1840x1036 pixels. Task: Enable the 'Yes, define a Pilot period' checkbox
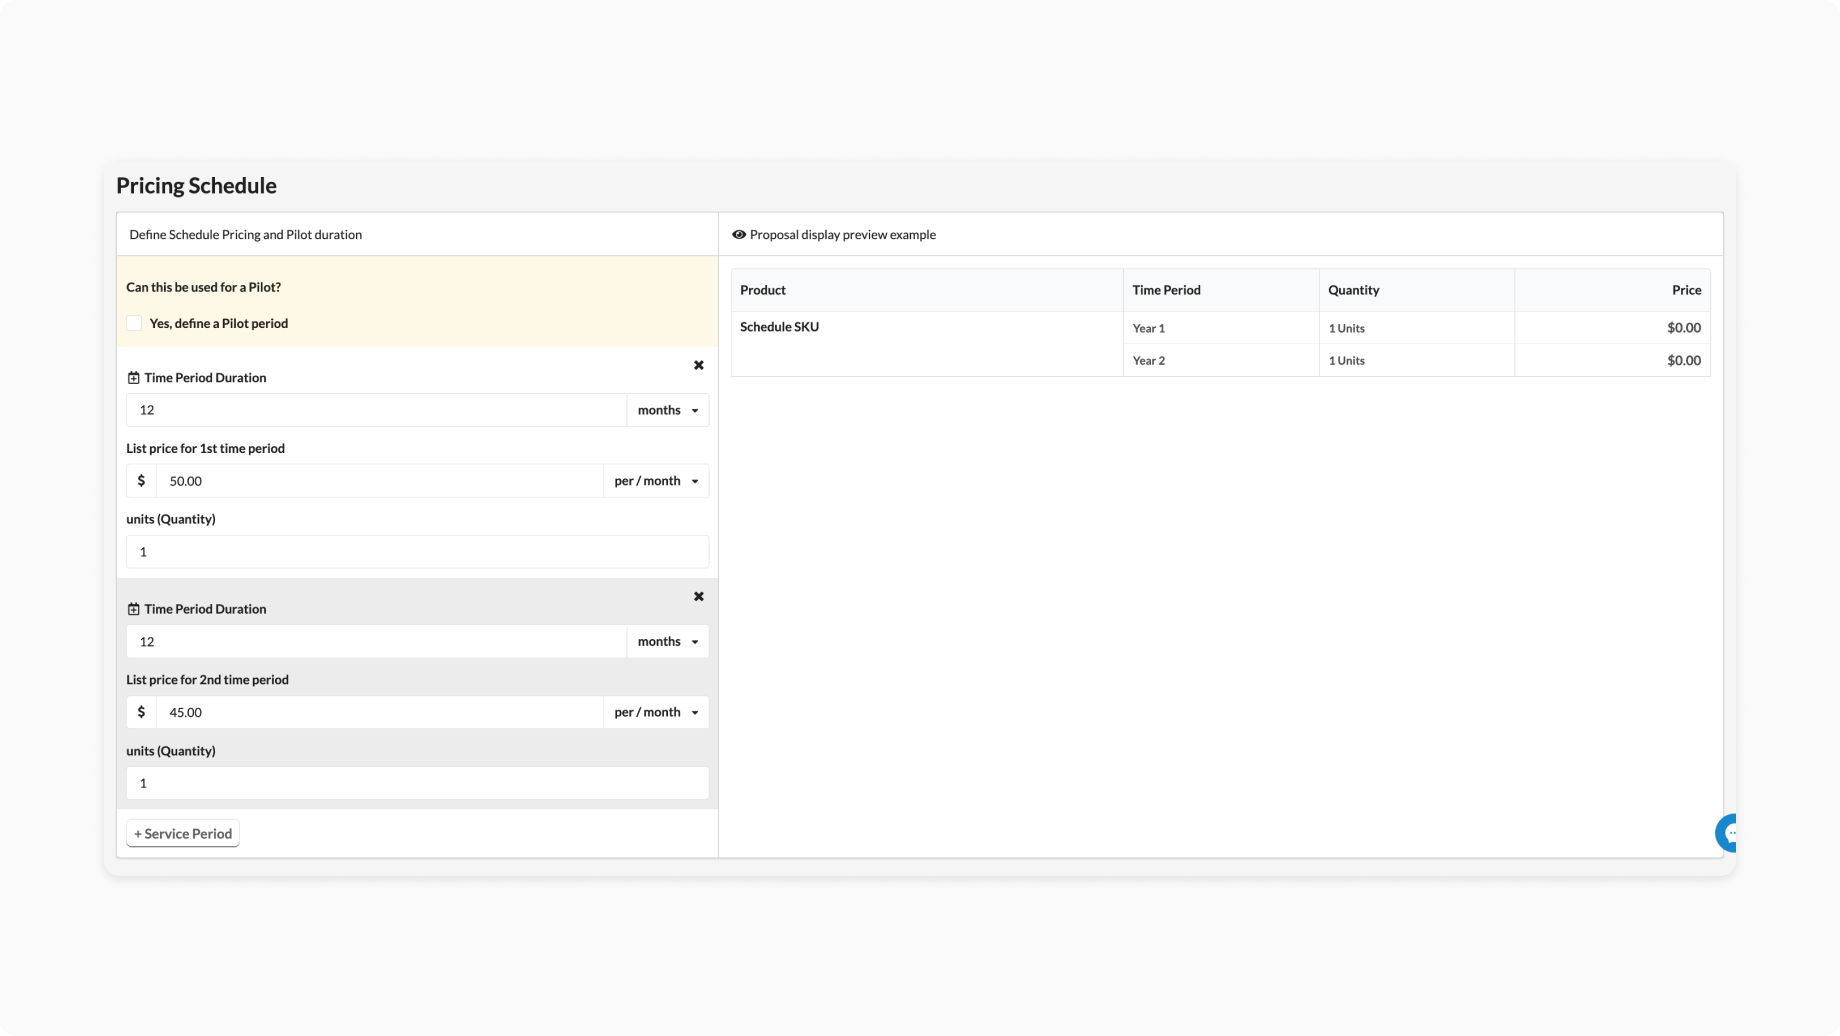tap(134, 323)
